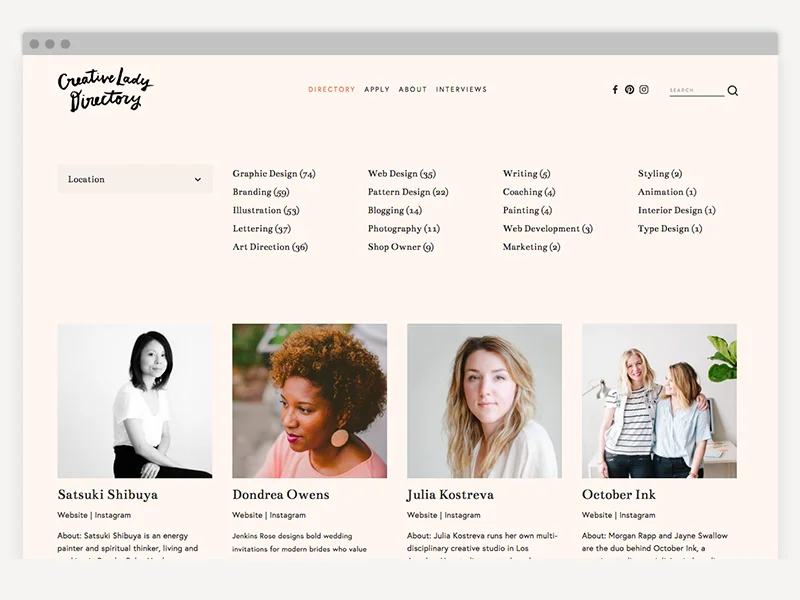800x600 pixels.
Task: Open the Instagram icon in header
Action: coord(644,90)
